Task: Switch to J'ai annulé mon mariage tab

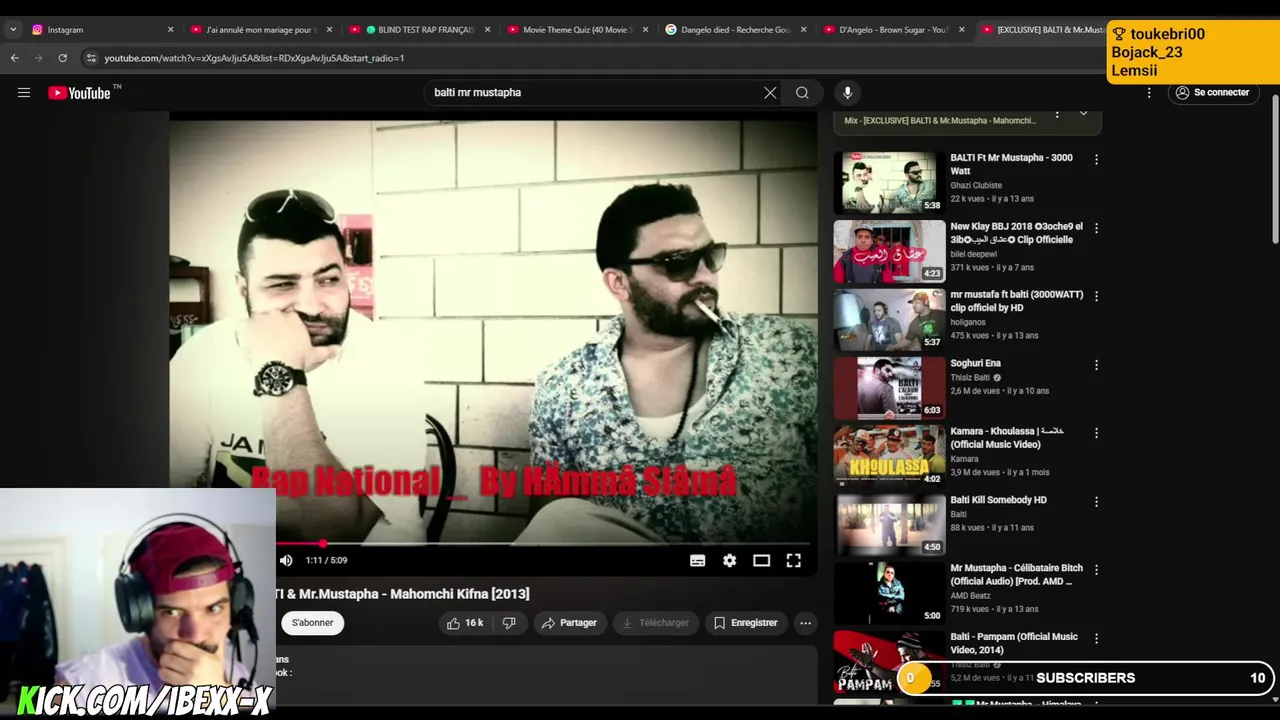Action: pyautogui.click(x=260, y=30)
